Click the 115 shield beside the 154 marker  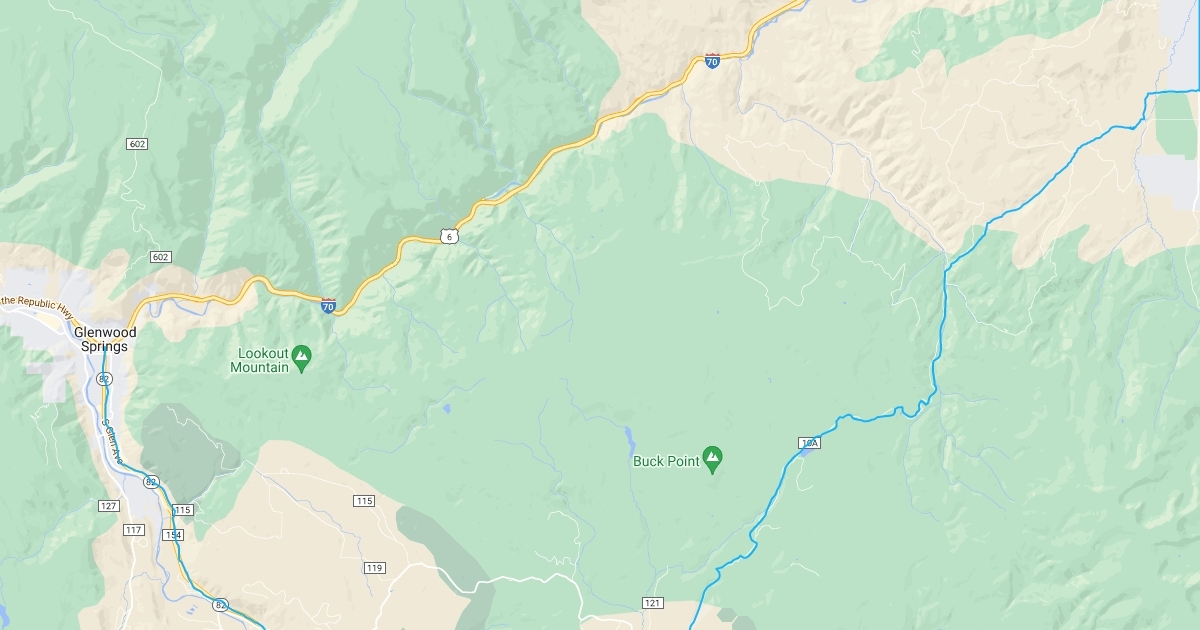[x=182, y=510]
